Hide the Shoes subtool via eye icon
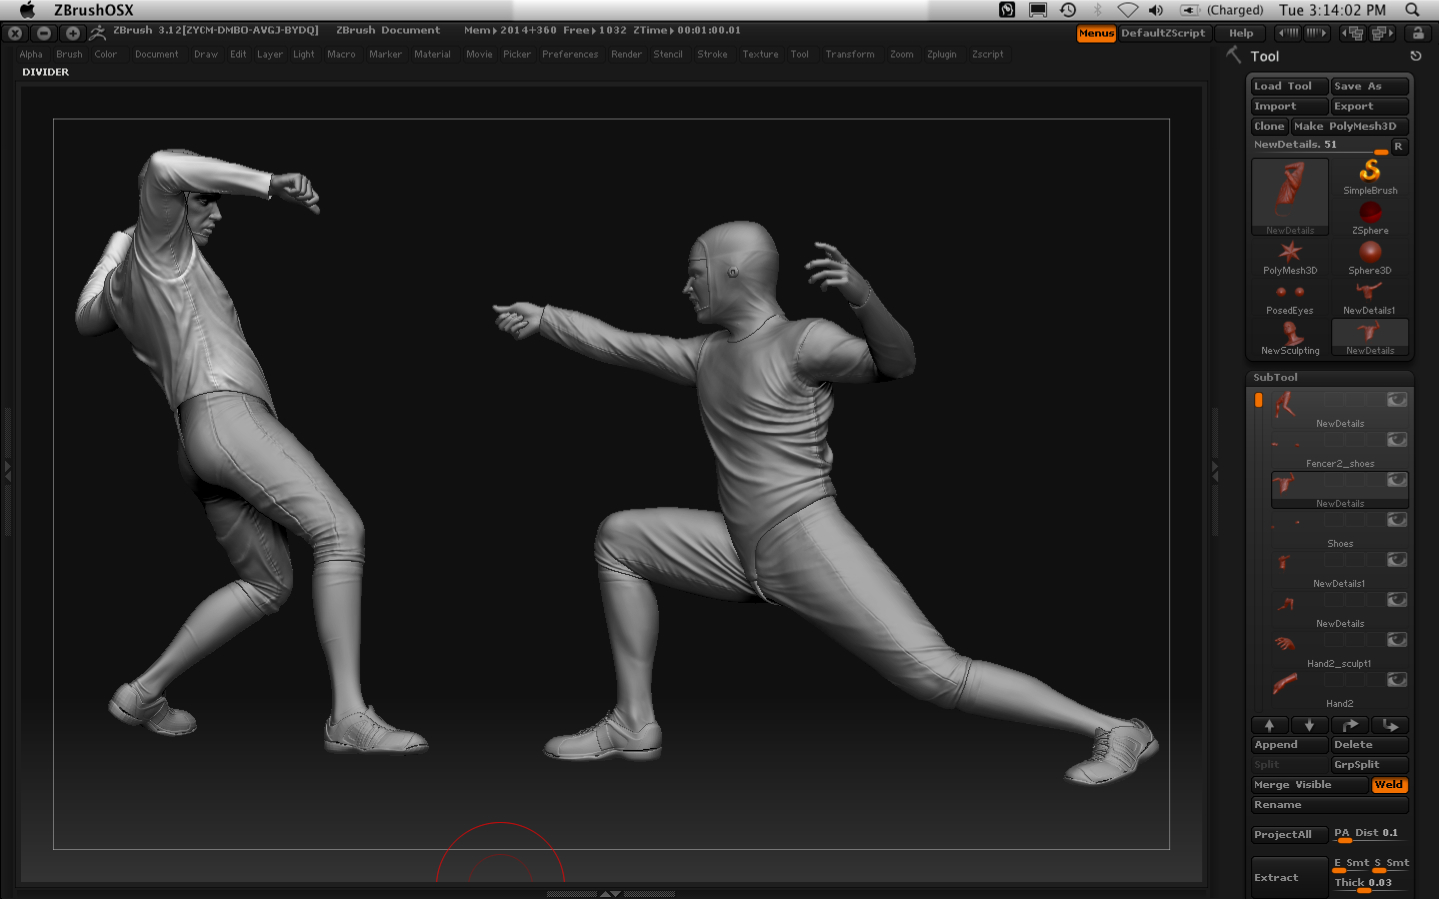Image resolution: width=1439 pixels, height=899 pixels. (x=1397, y=520)
